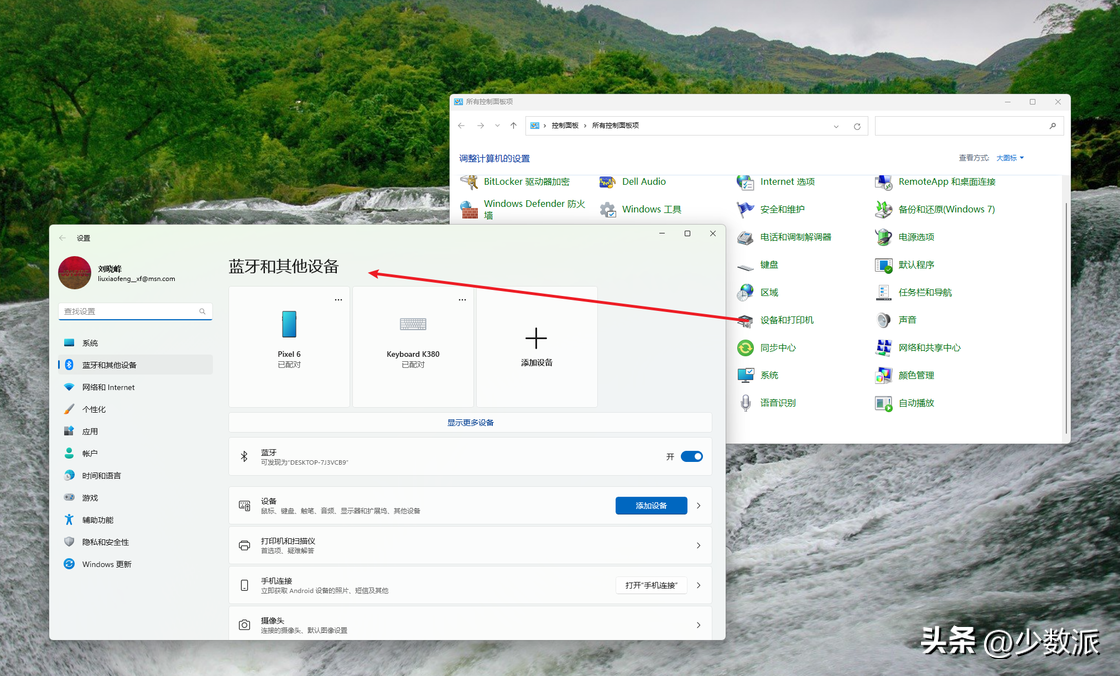Open 设备和打印机 in Control Panel
The height and width of the screenshot is (676, 1120).
(x=786, y=320)
